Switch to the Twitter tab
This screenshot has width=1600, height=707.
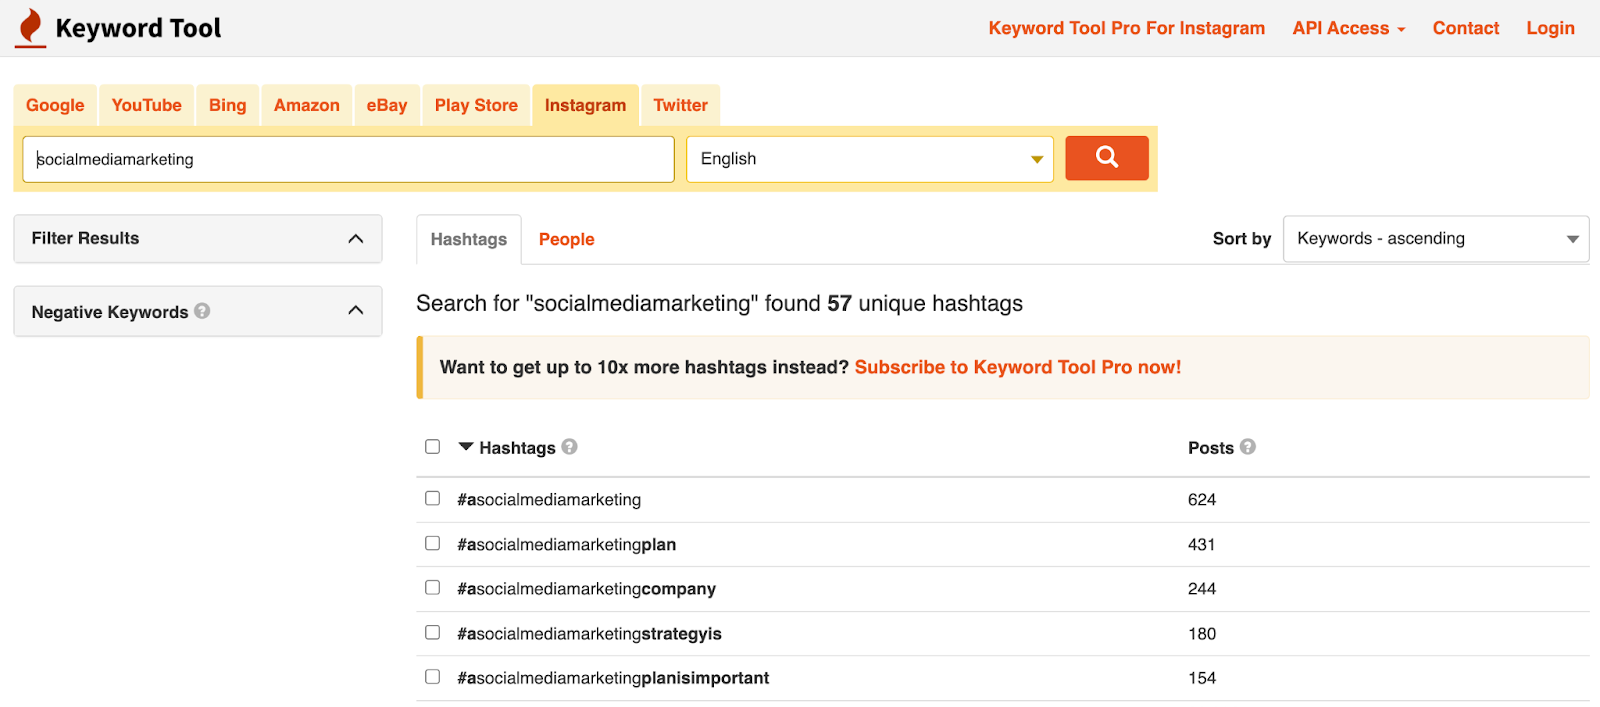(680, 105)
